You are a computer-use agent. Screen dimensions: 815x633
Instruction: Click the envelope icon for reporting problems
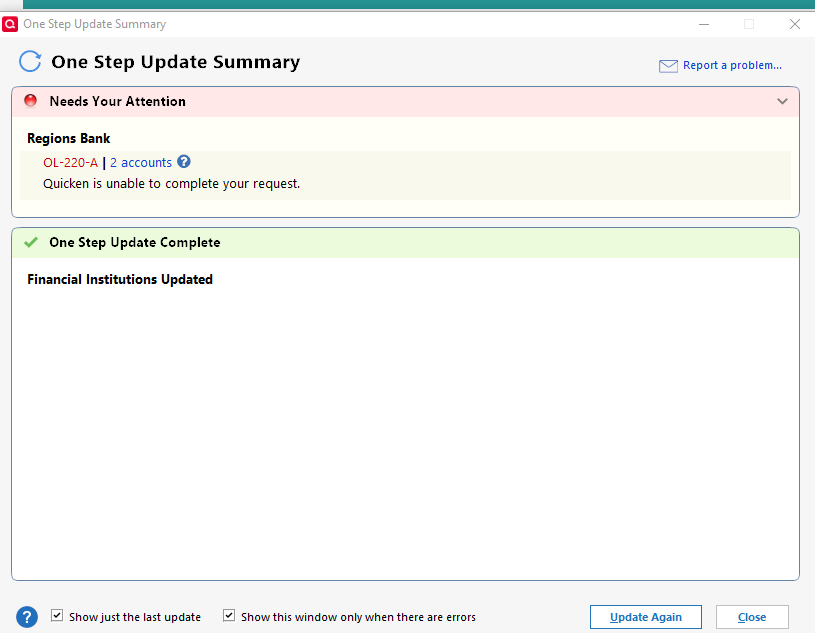[668, 66]
